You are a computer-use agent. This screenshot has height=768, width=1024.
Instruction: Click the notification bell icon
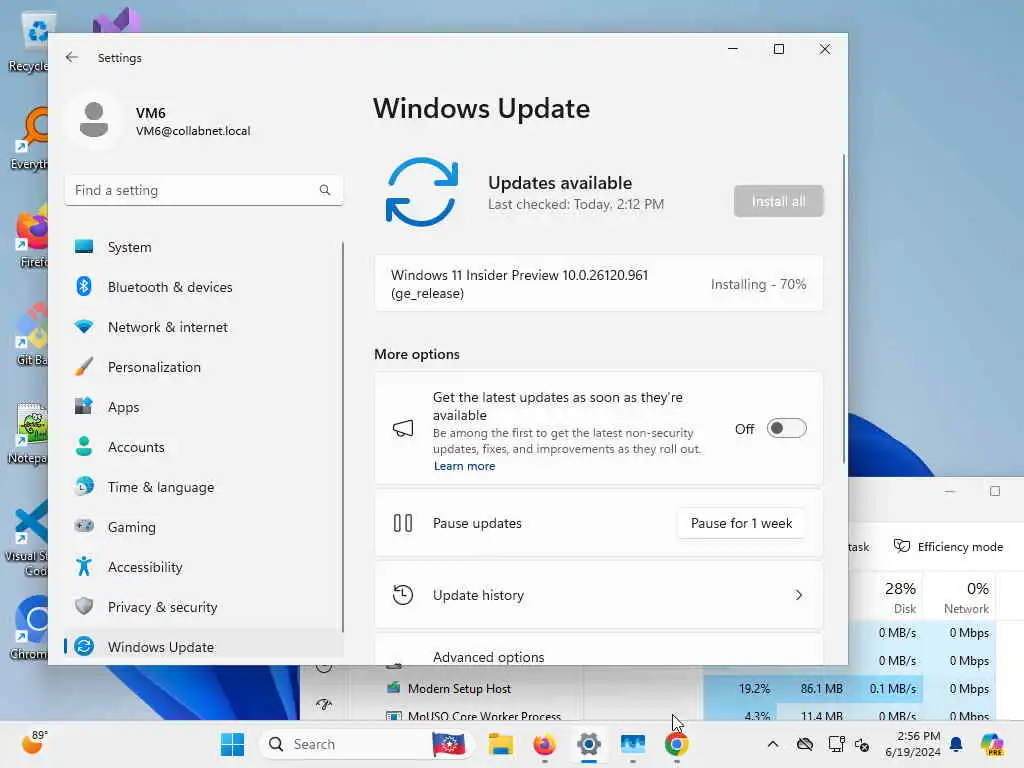point(955,744)
